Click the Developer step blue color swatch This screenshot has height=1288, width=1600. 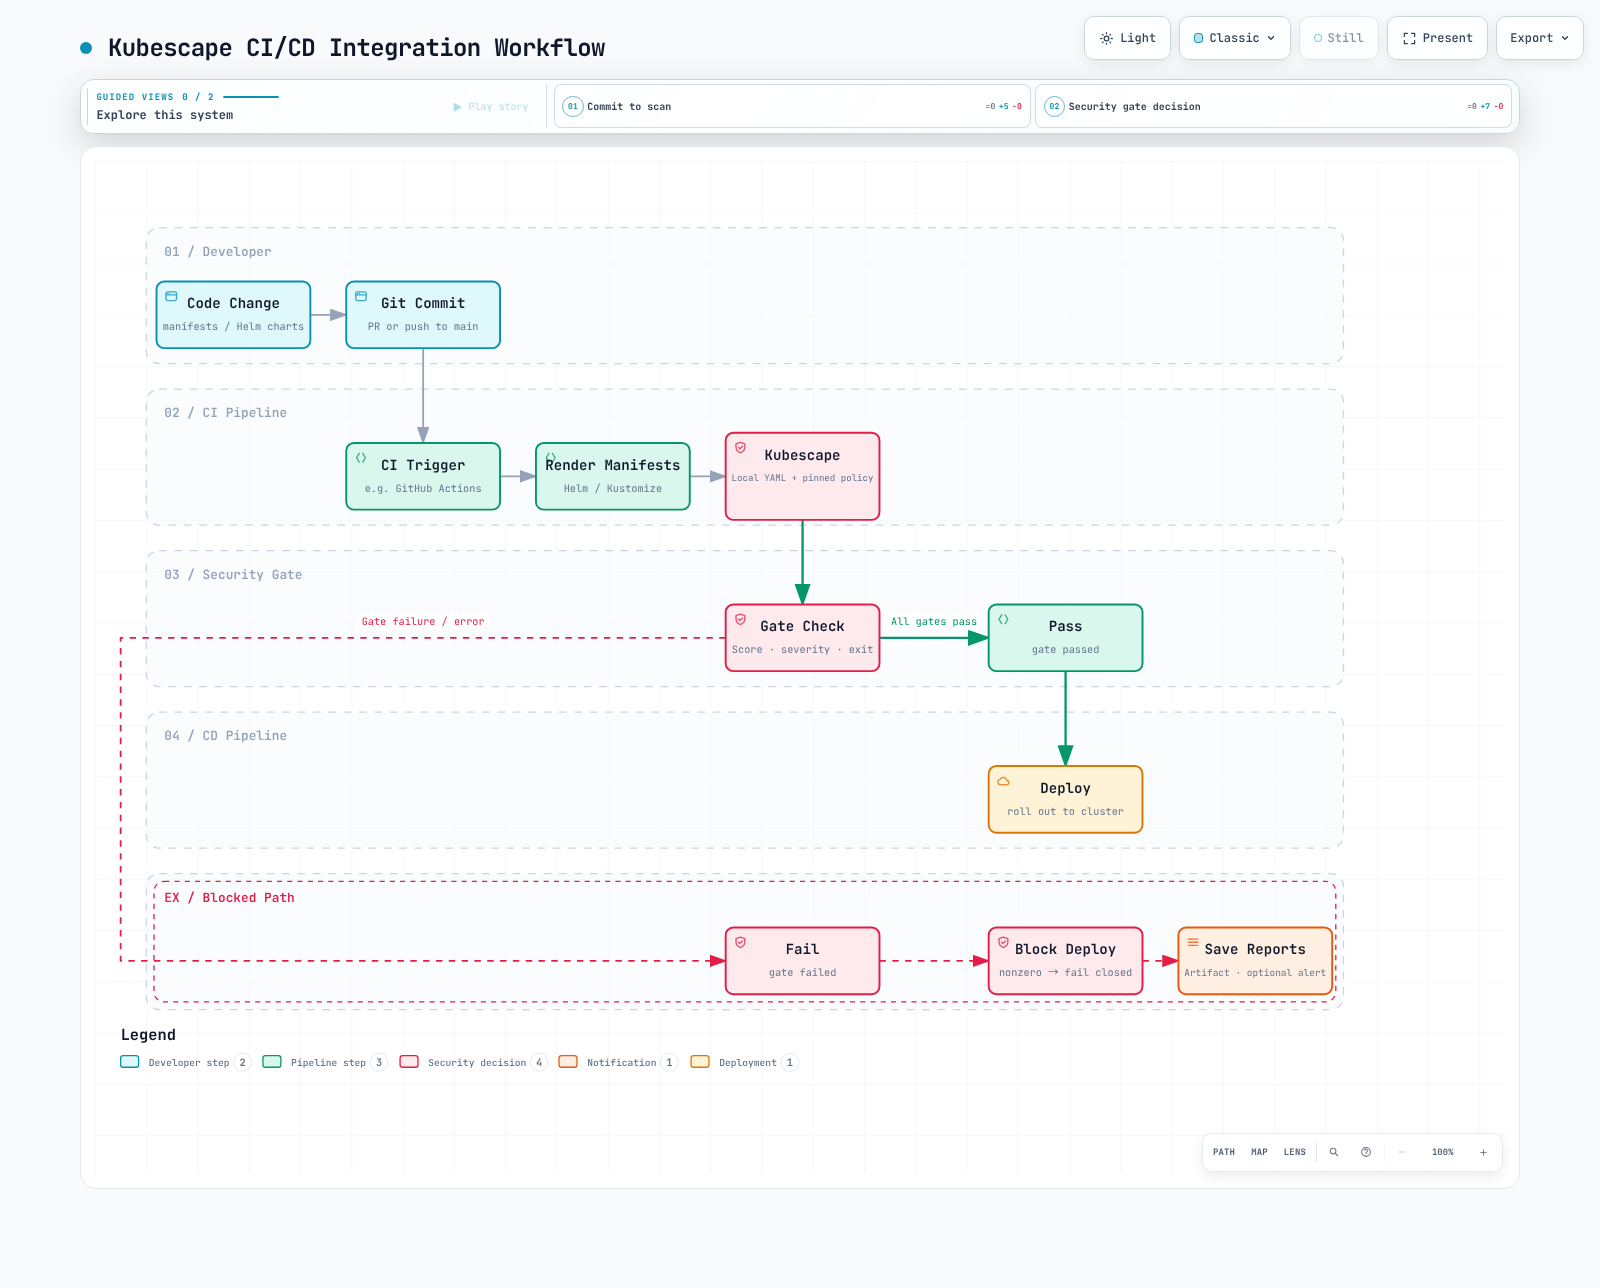130,1062
